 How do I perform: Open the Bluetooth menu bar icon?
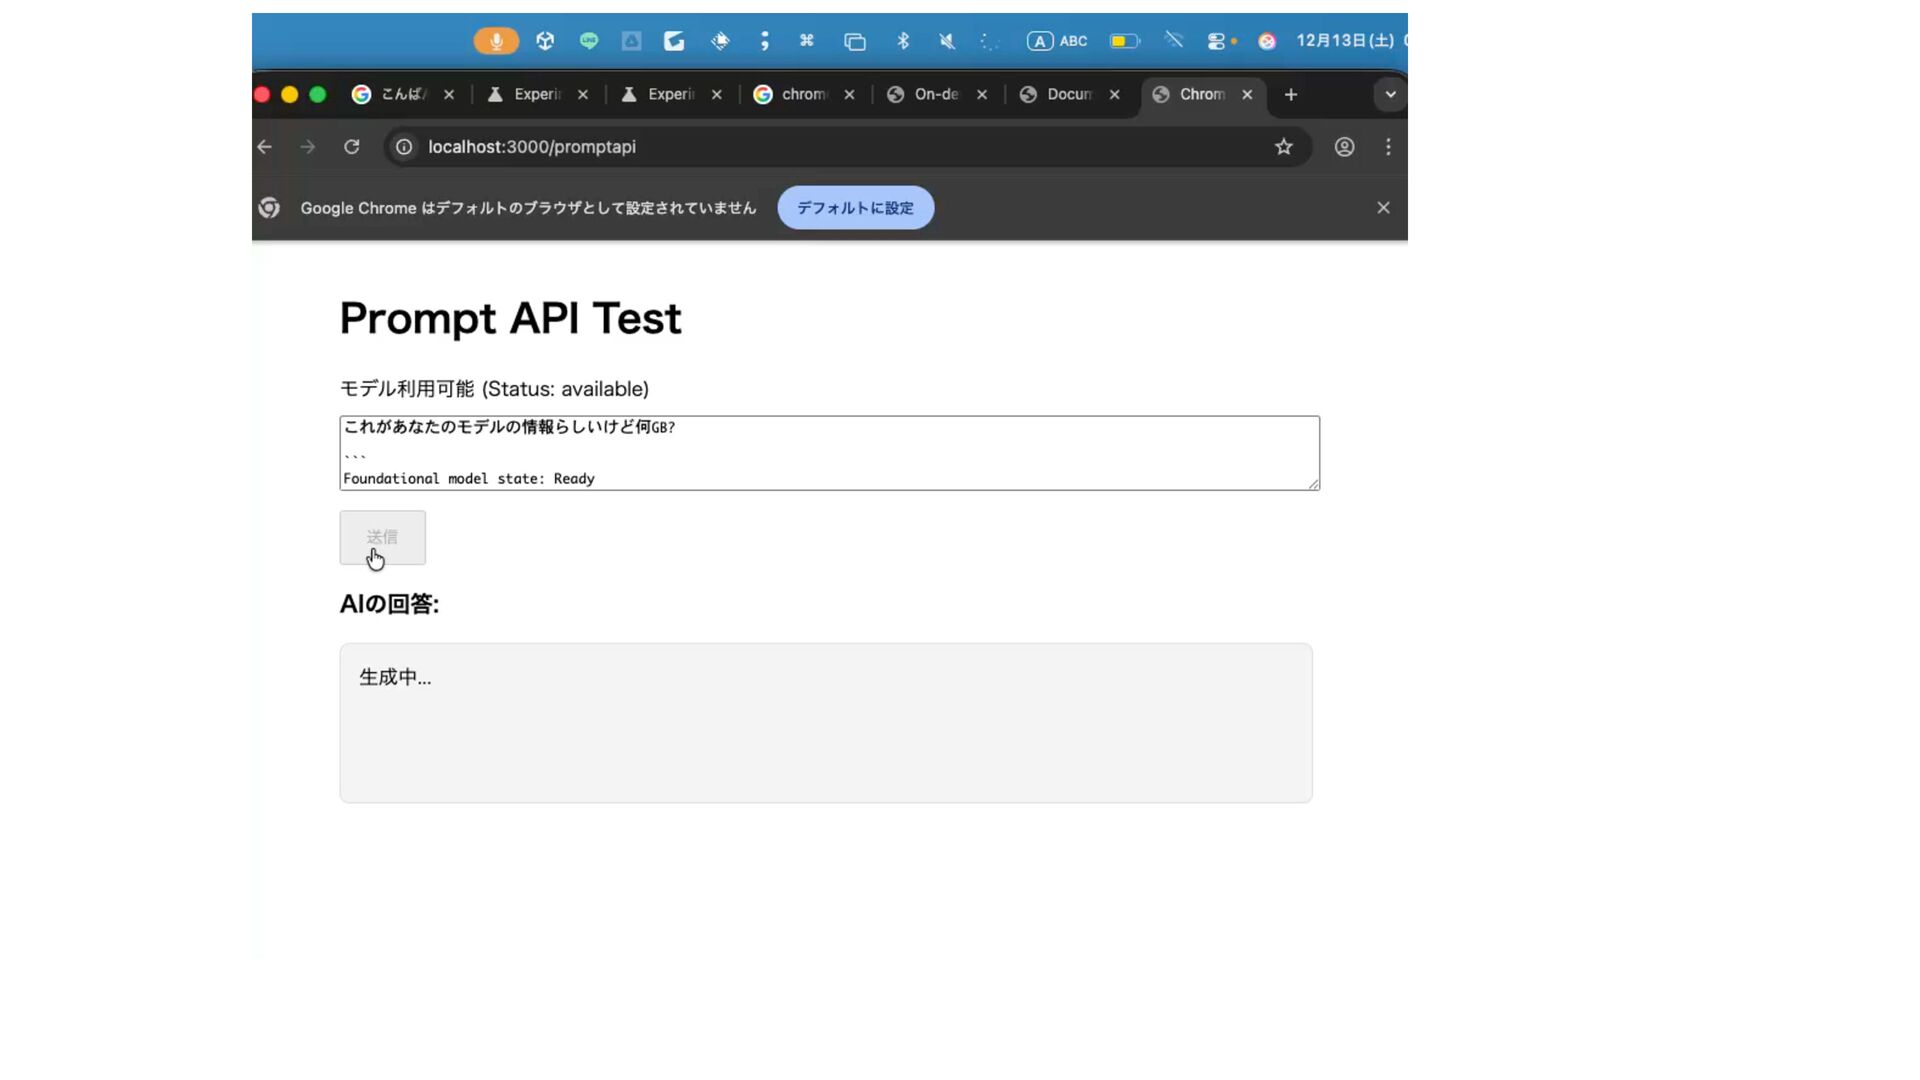(x=903, y=41)
